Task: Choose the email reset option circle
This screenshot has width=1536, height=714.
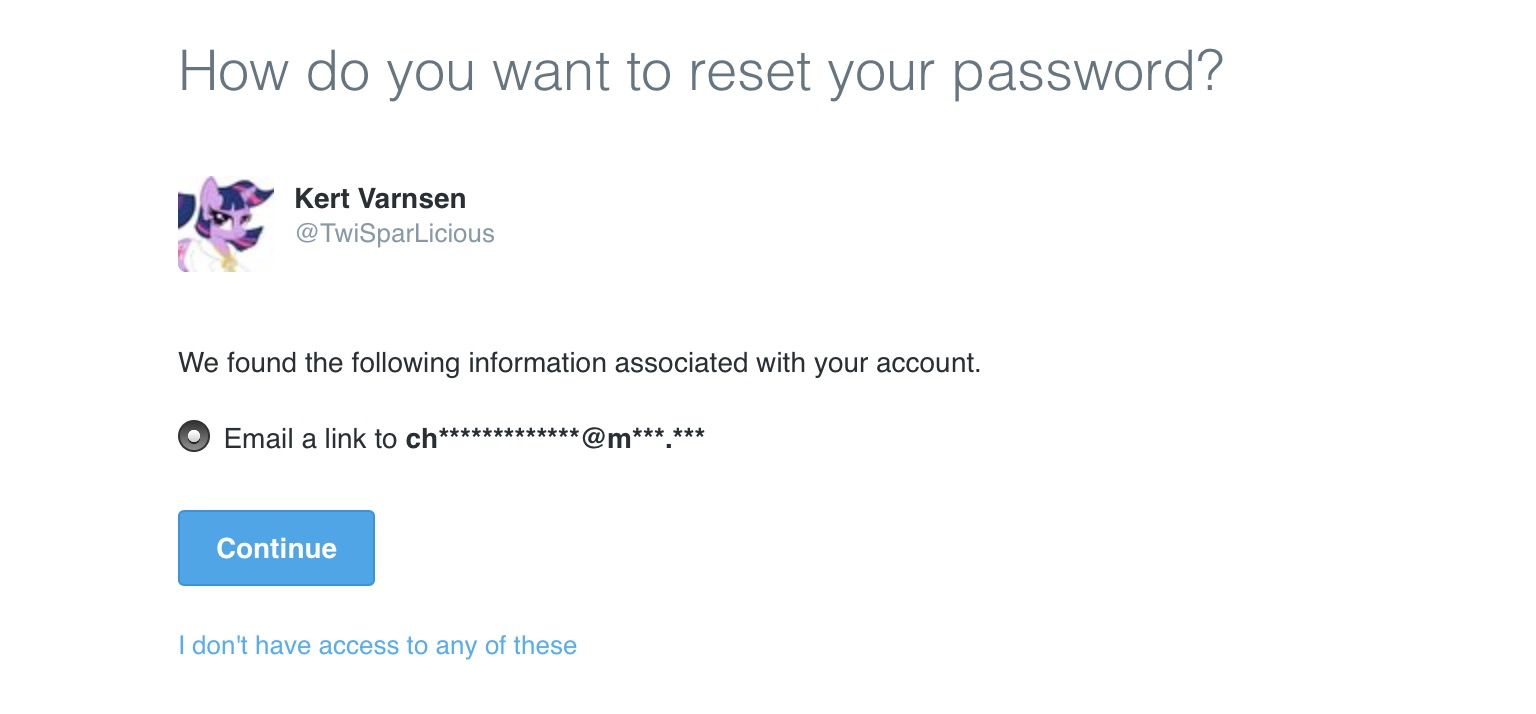Action: click(194, 437)
